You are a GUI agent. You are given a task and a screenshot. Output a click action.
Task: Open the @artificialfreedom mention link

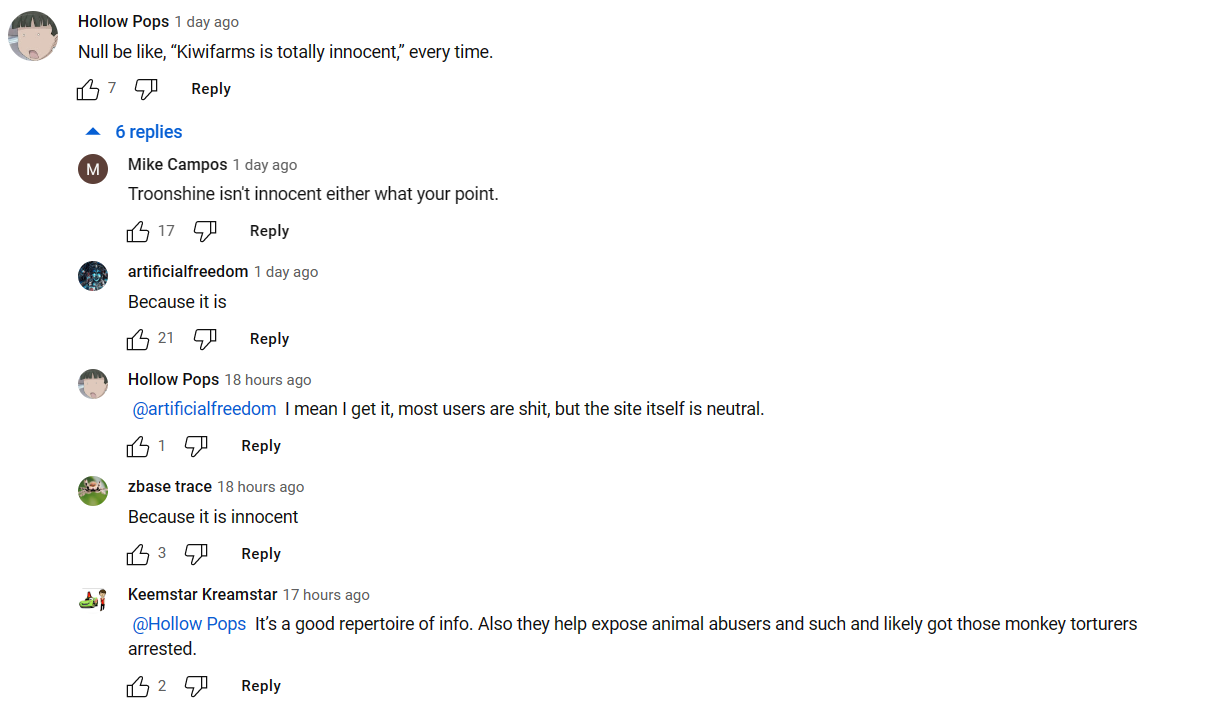(x=204, y=409)
